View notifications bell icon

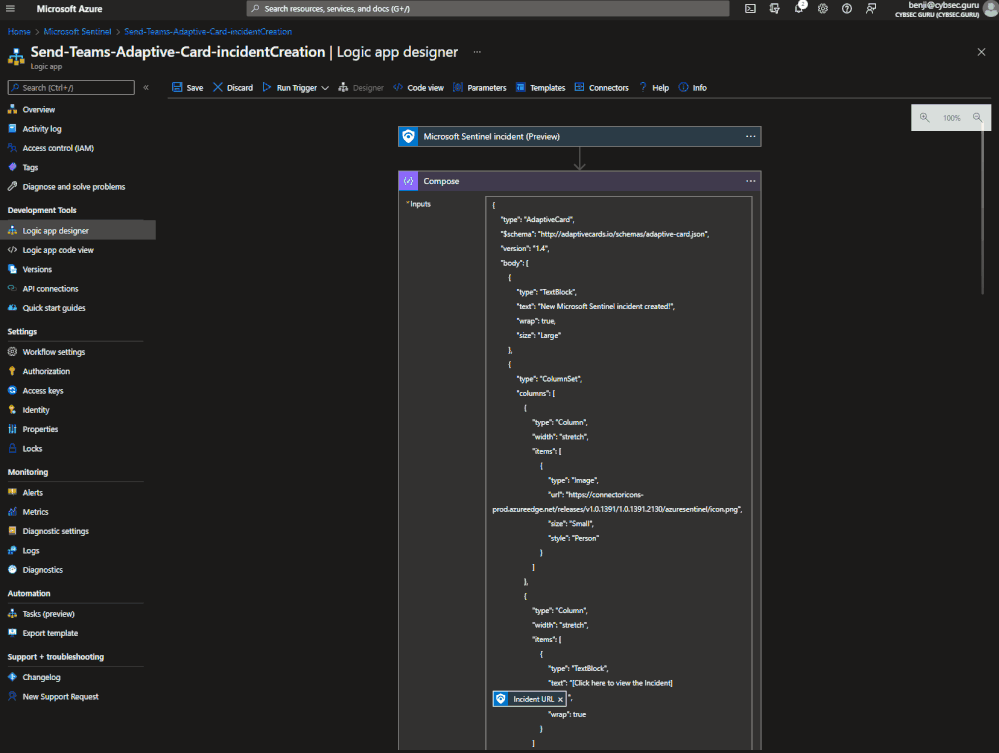[799, 9]
